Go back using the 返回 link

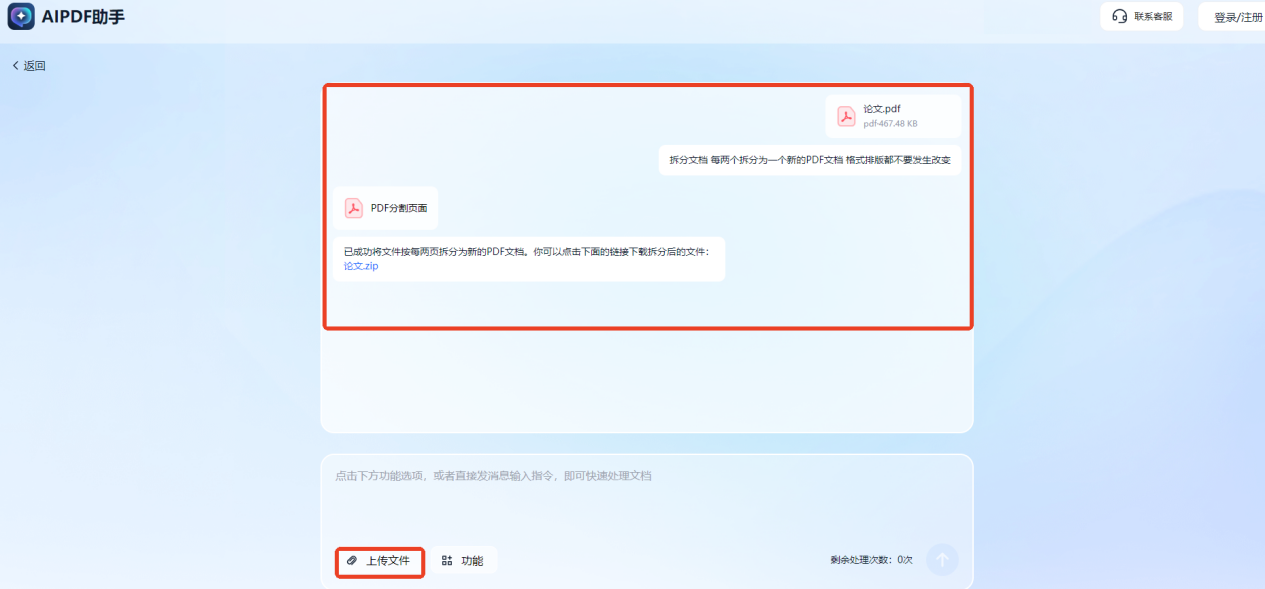(29, 66)
